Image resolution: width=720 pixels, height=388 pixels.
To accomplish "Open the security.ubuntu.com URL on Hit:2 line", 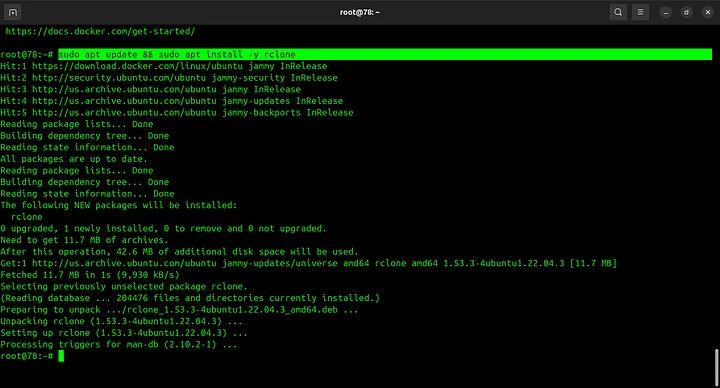I will tap(119, 78).
